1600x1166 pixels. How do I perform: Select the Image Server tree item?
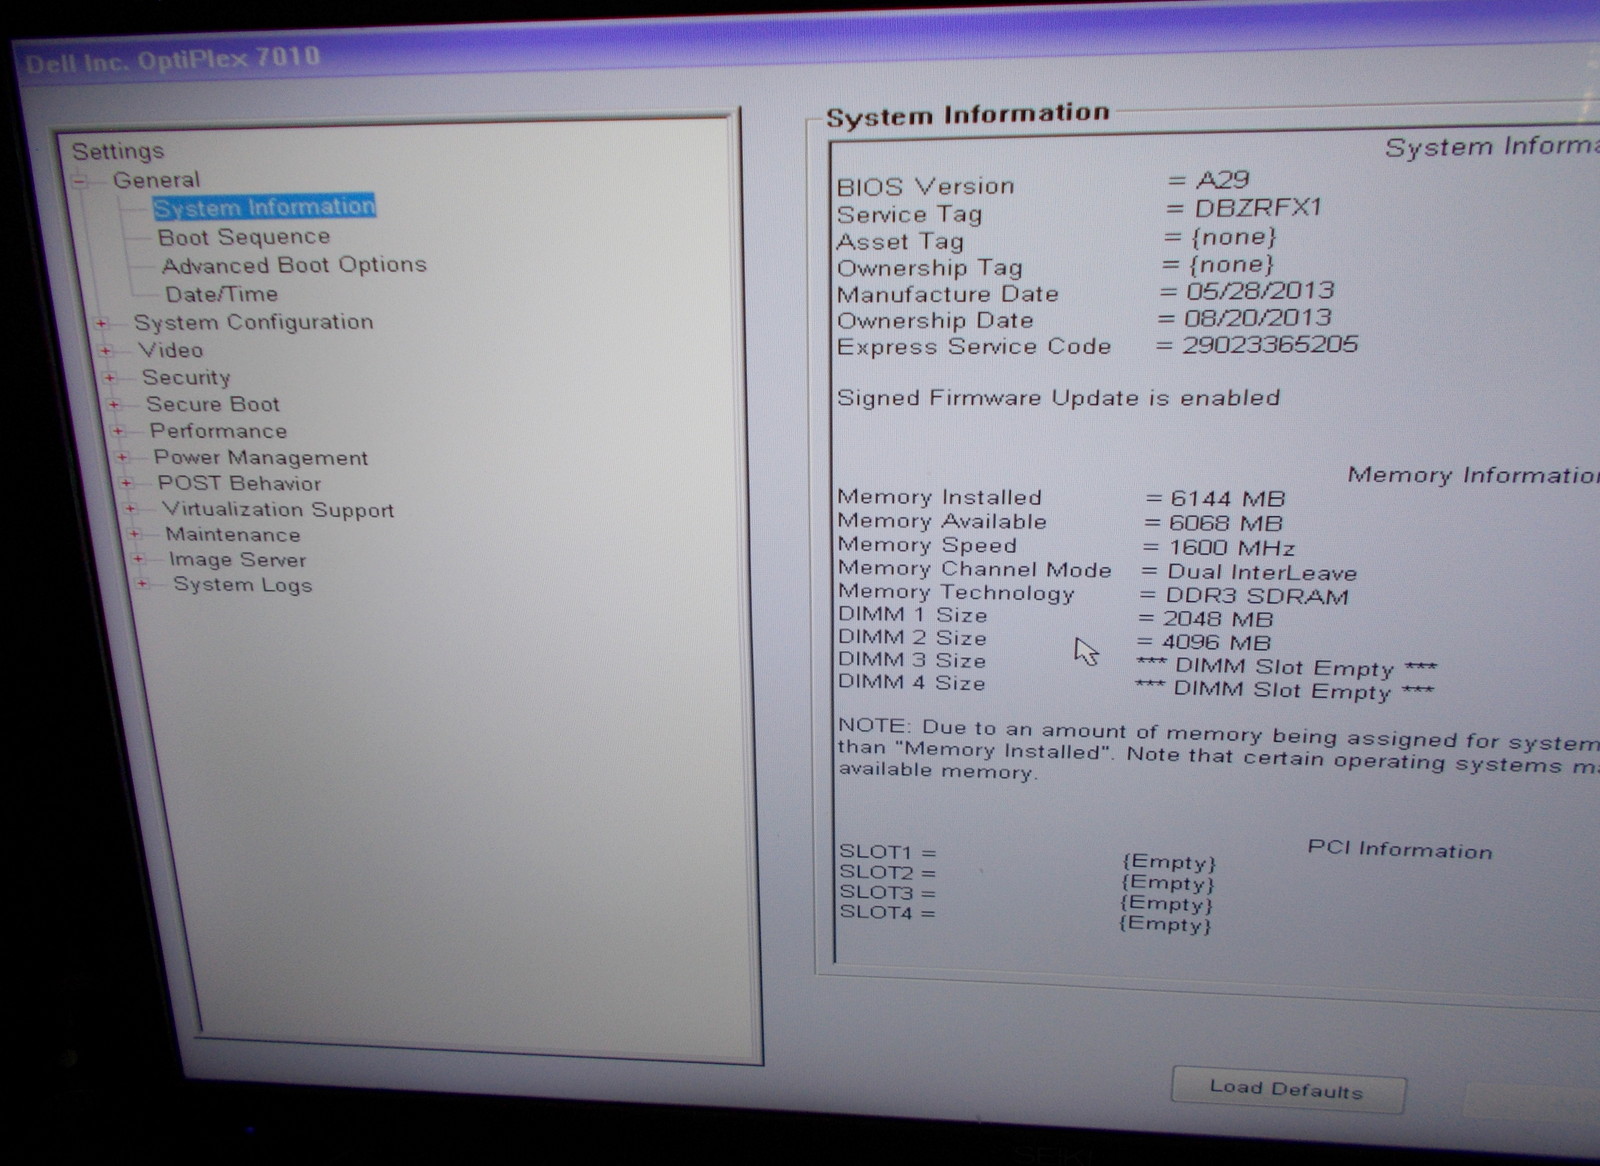pyautogui.click(x=237, y=560)
